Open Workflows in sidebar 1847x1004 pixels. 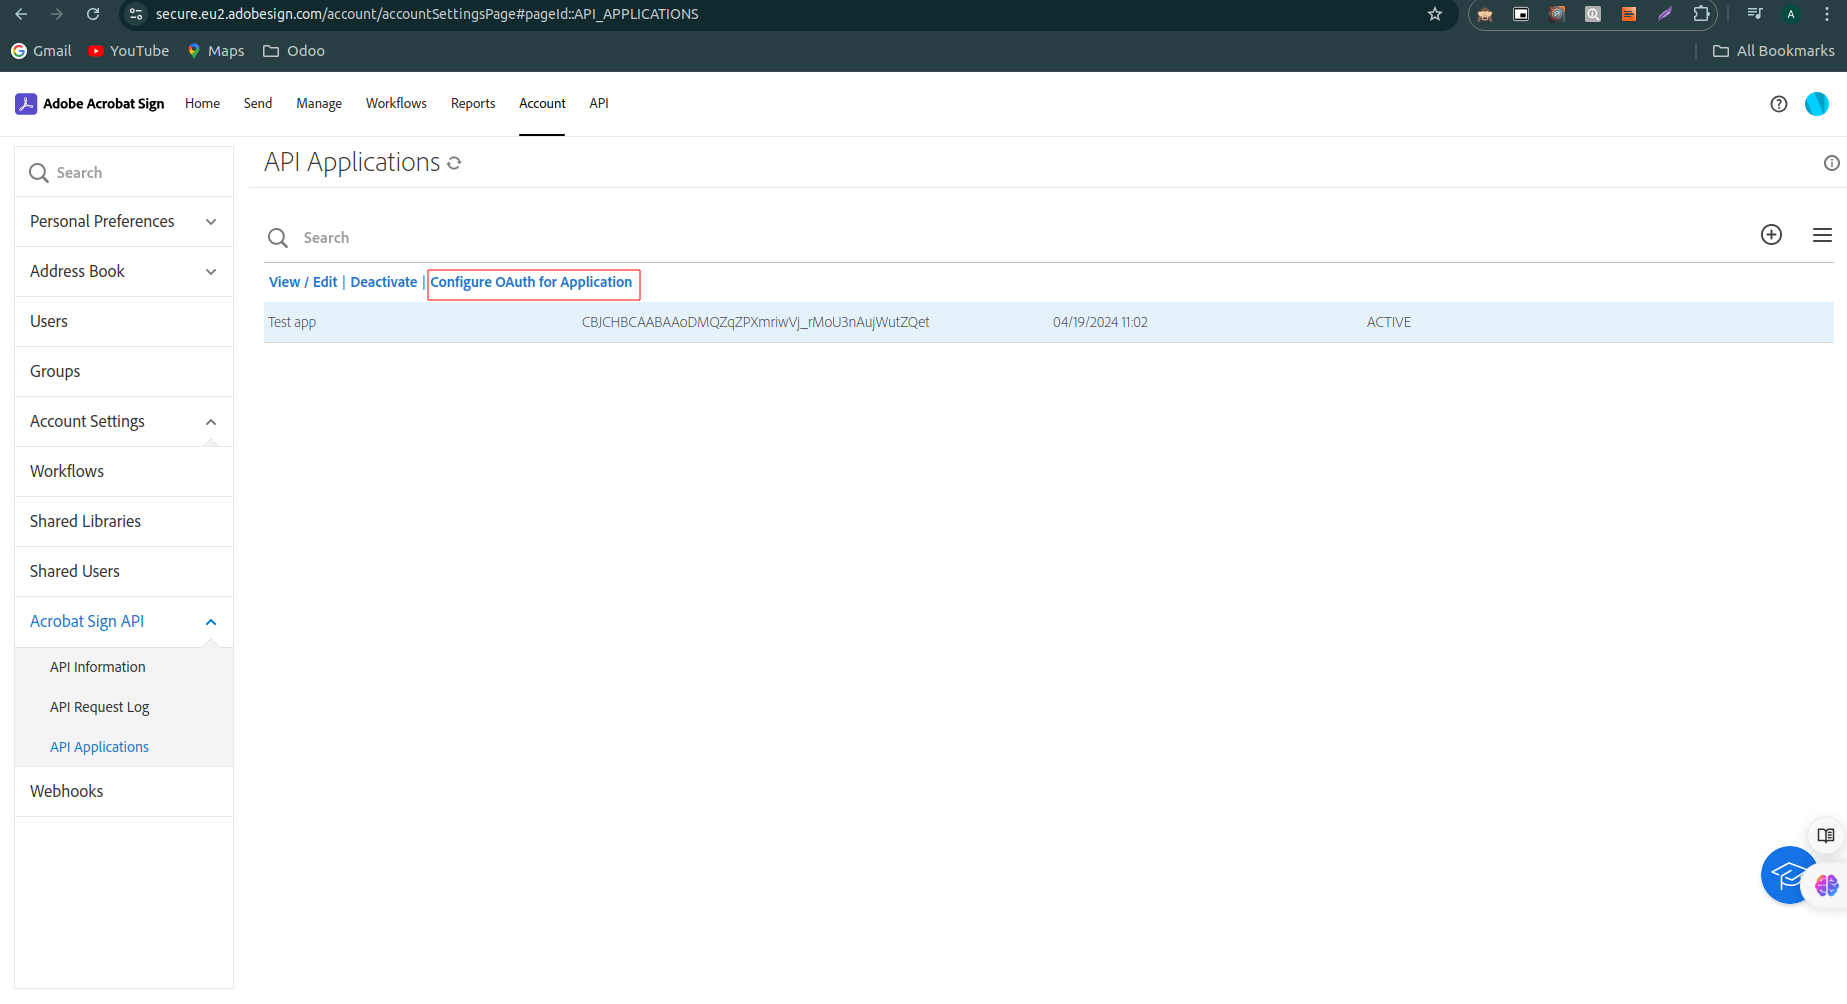124,472
